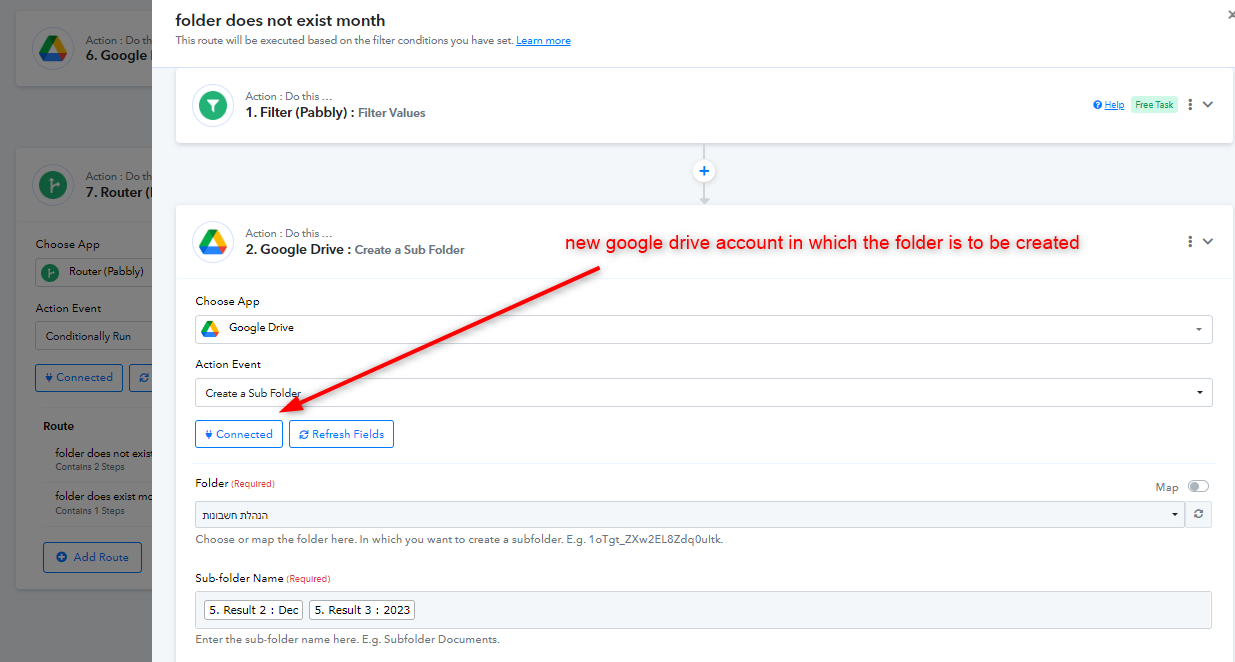1235x662 pixels.
Task: Click the Refresh Fields button
Action: point(341,434)
